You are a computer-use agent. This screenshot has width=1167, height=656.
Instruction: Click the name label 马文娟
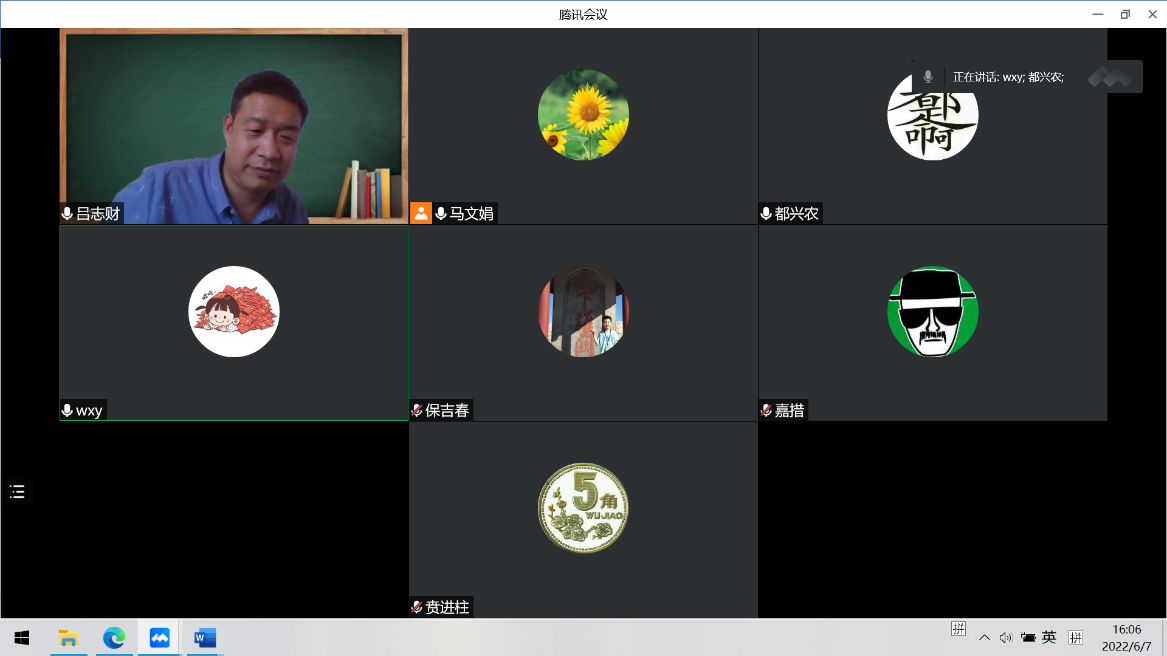[471, 214]
